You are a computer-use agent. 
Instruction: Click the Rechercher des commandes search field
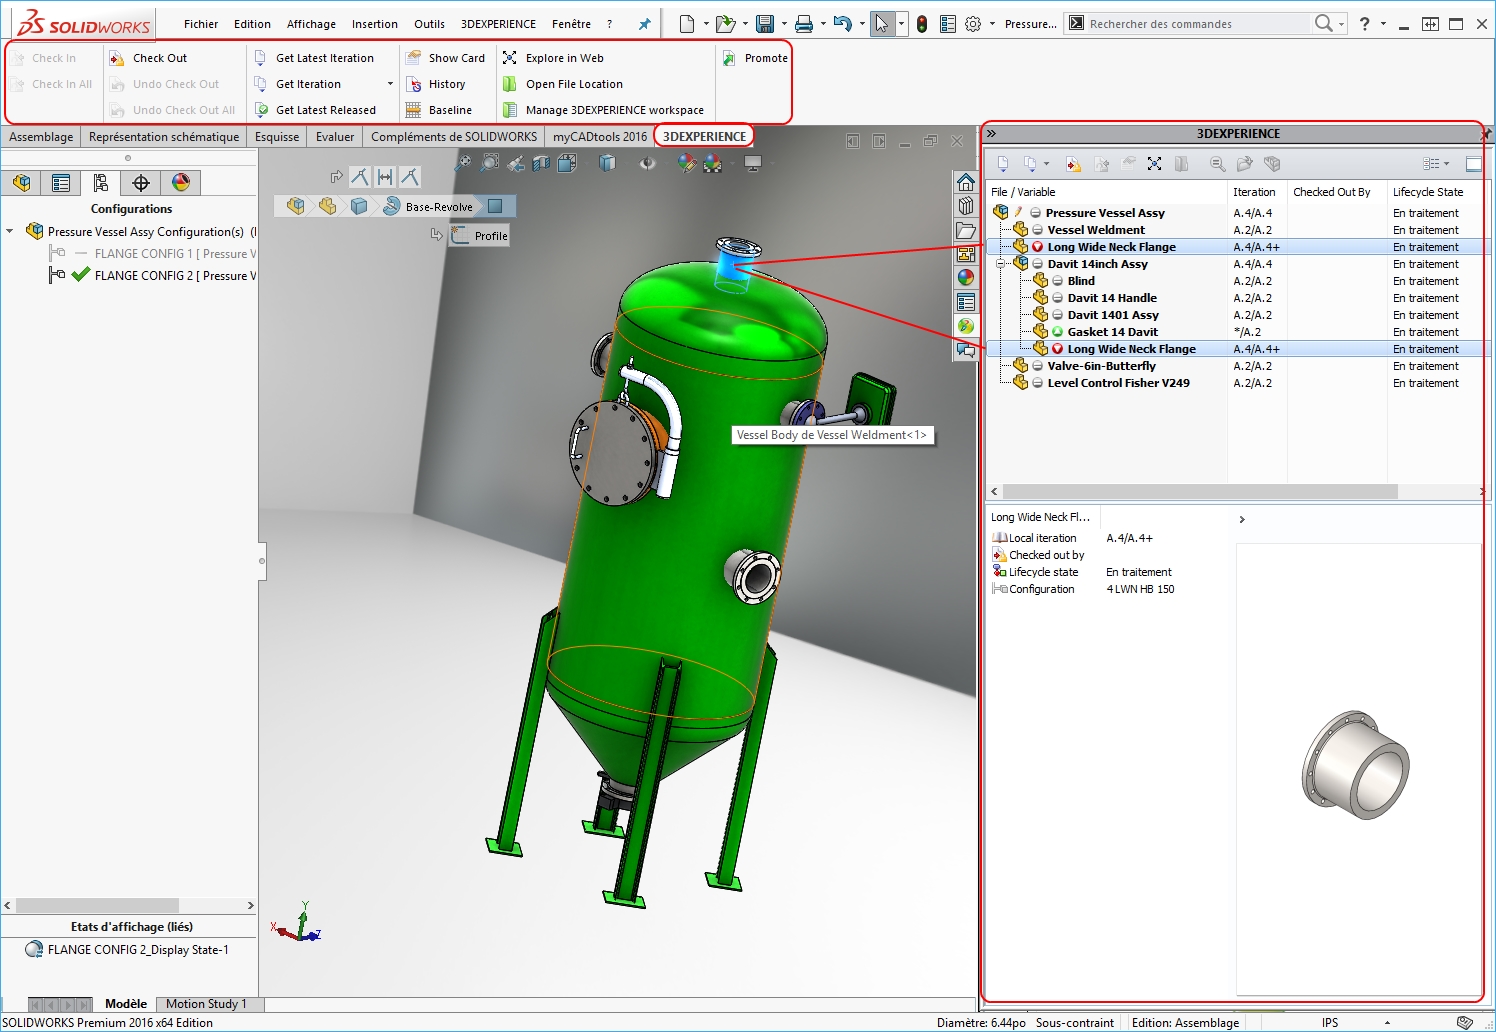click(1198, 24)
